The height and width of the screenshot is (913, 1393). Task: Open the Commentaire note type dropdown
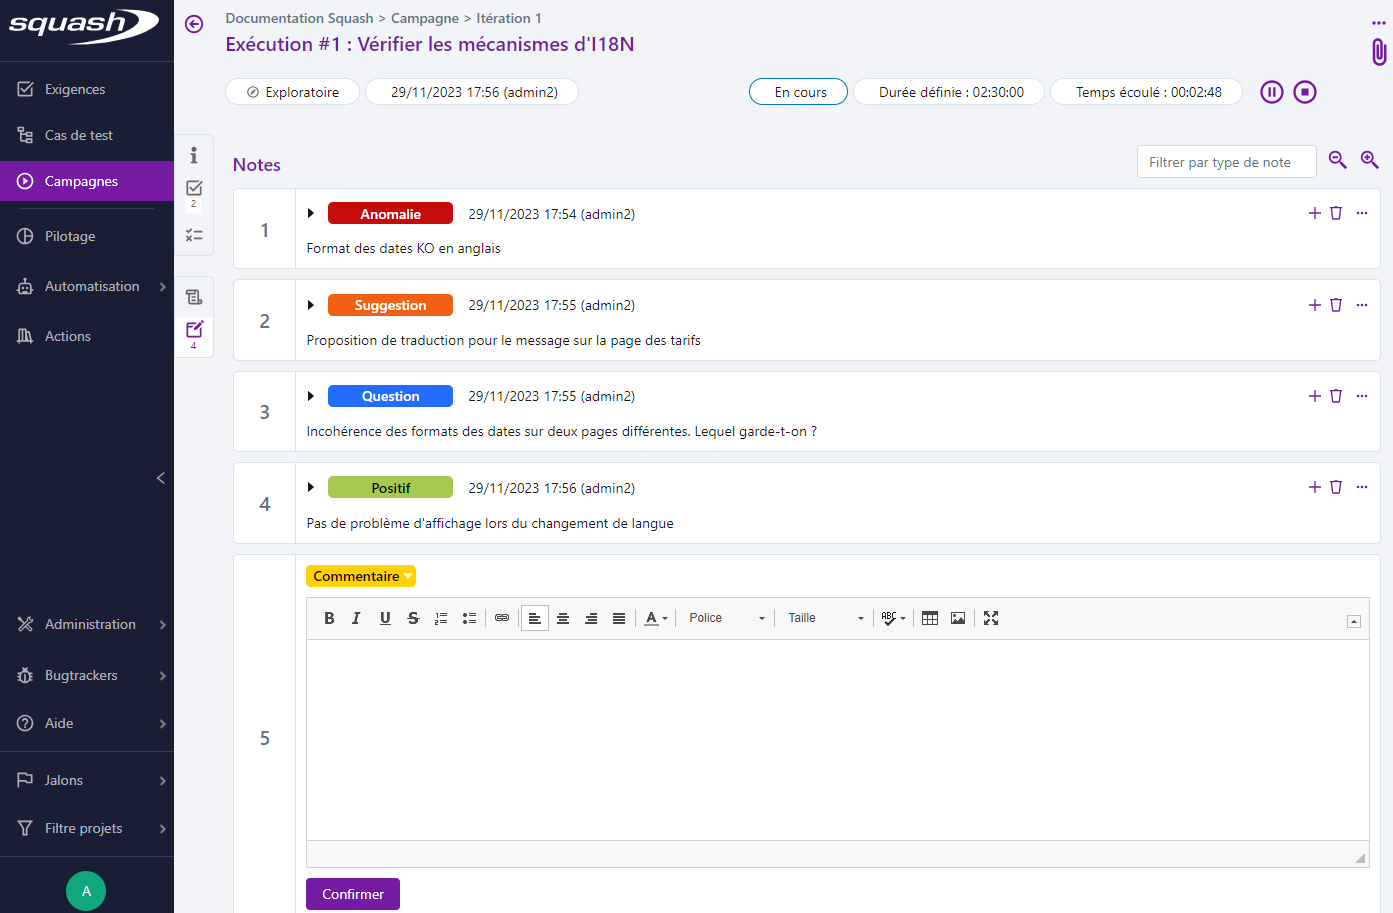point(360,576)
